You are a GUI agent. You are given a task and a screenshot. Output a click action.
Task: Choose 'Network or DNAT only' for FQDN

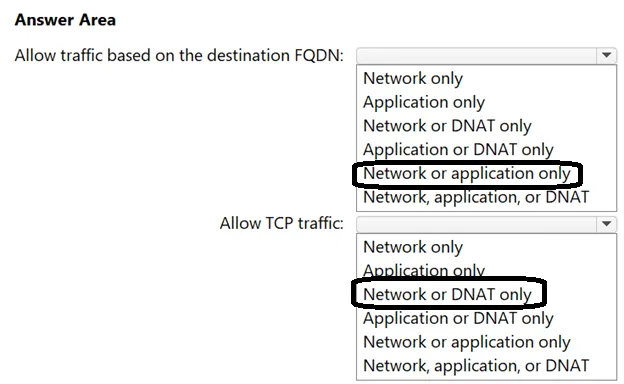(x=447, y=126)
